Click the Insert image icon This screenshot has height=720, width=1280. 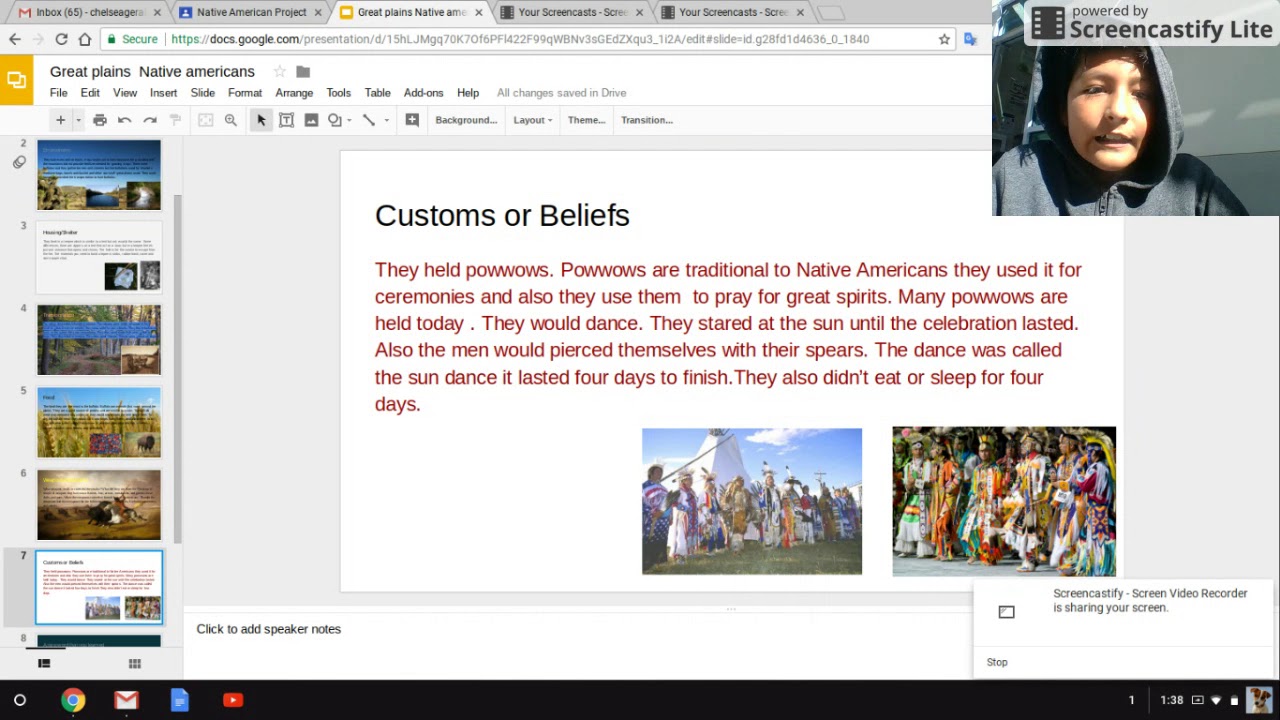coord(311,120)
